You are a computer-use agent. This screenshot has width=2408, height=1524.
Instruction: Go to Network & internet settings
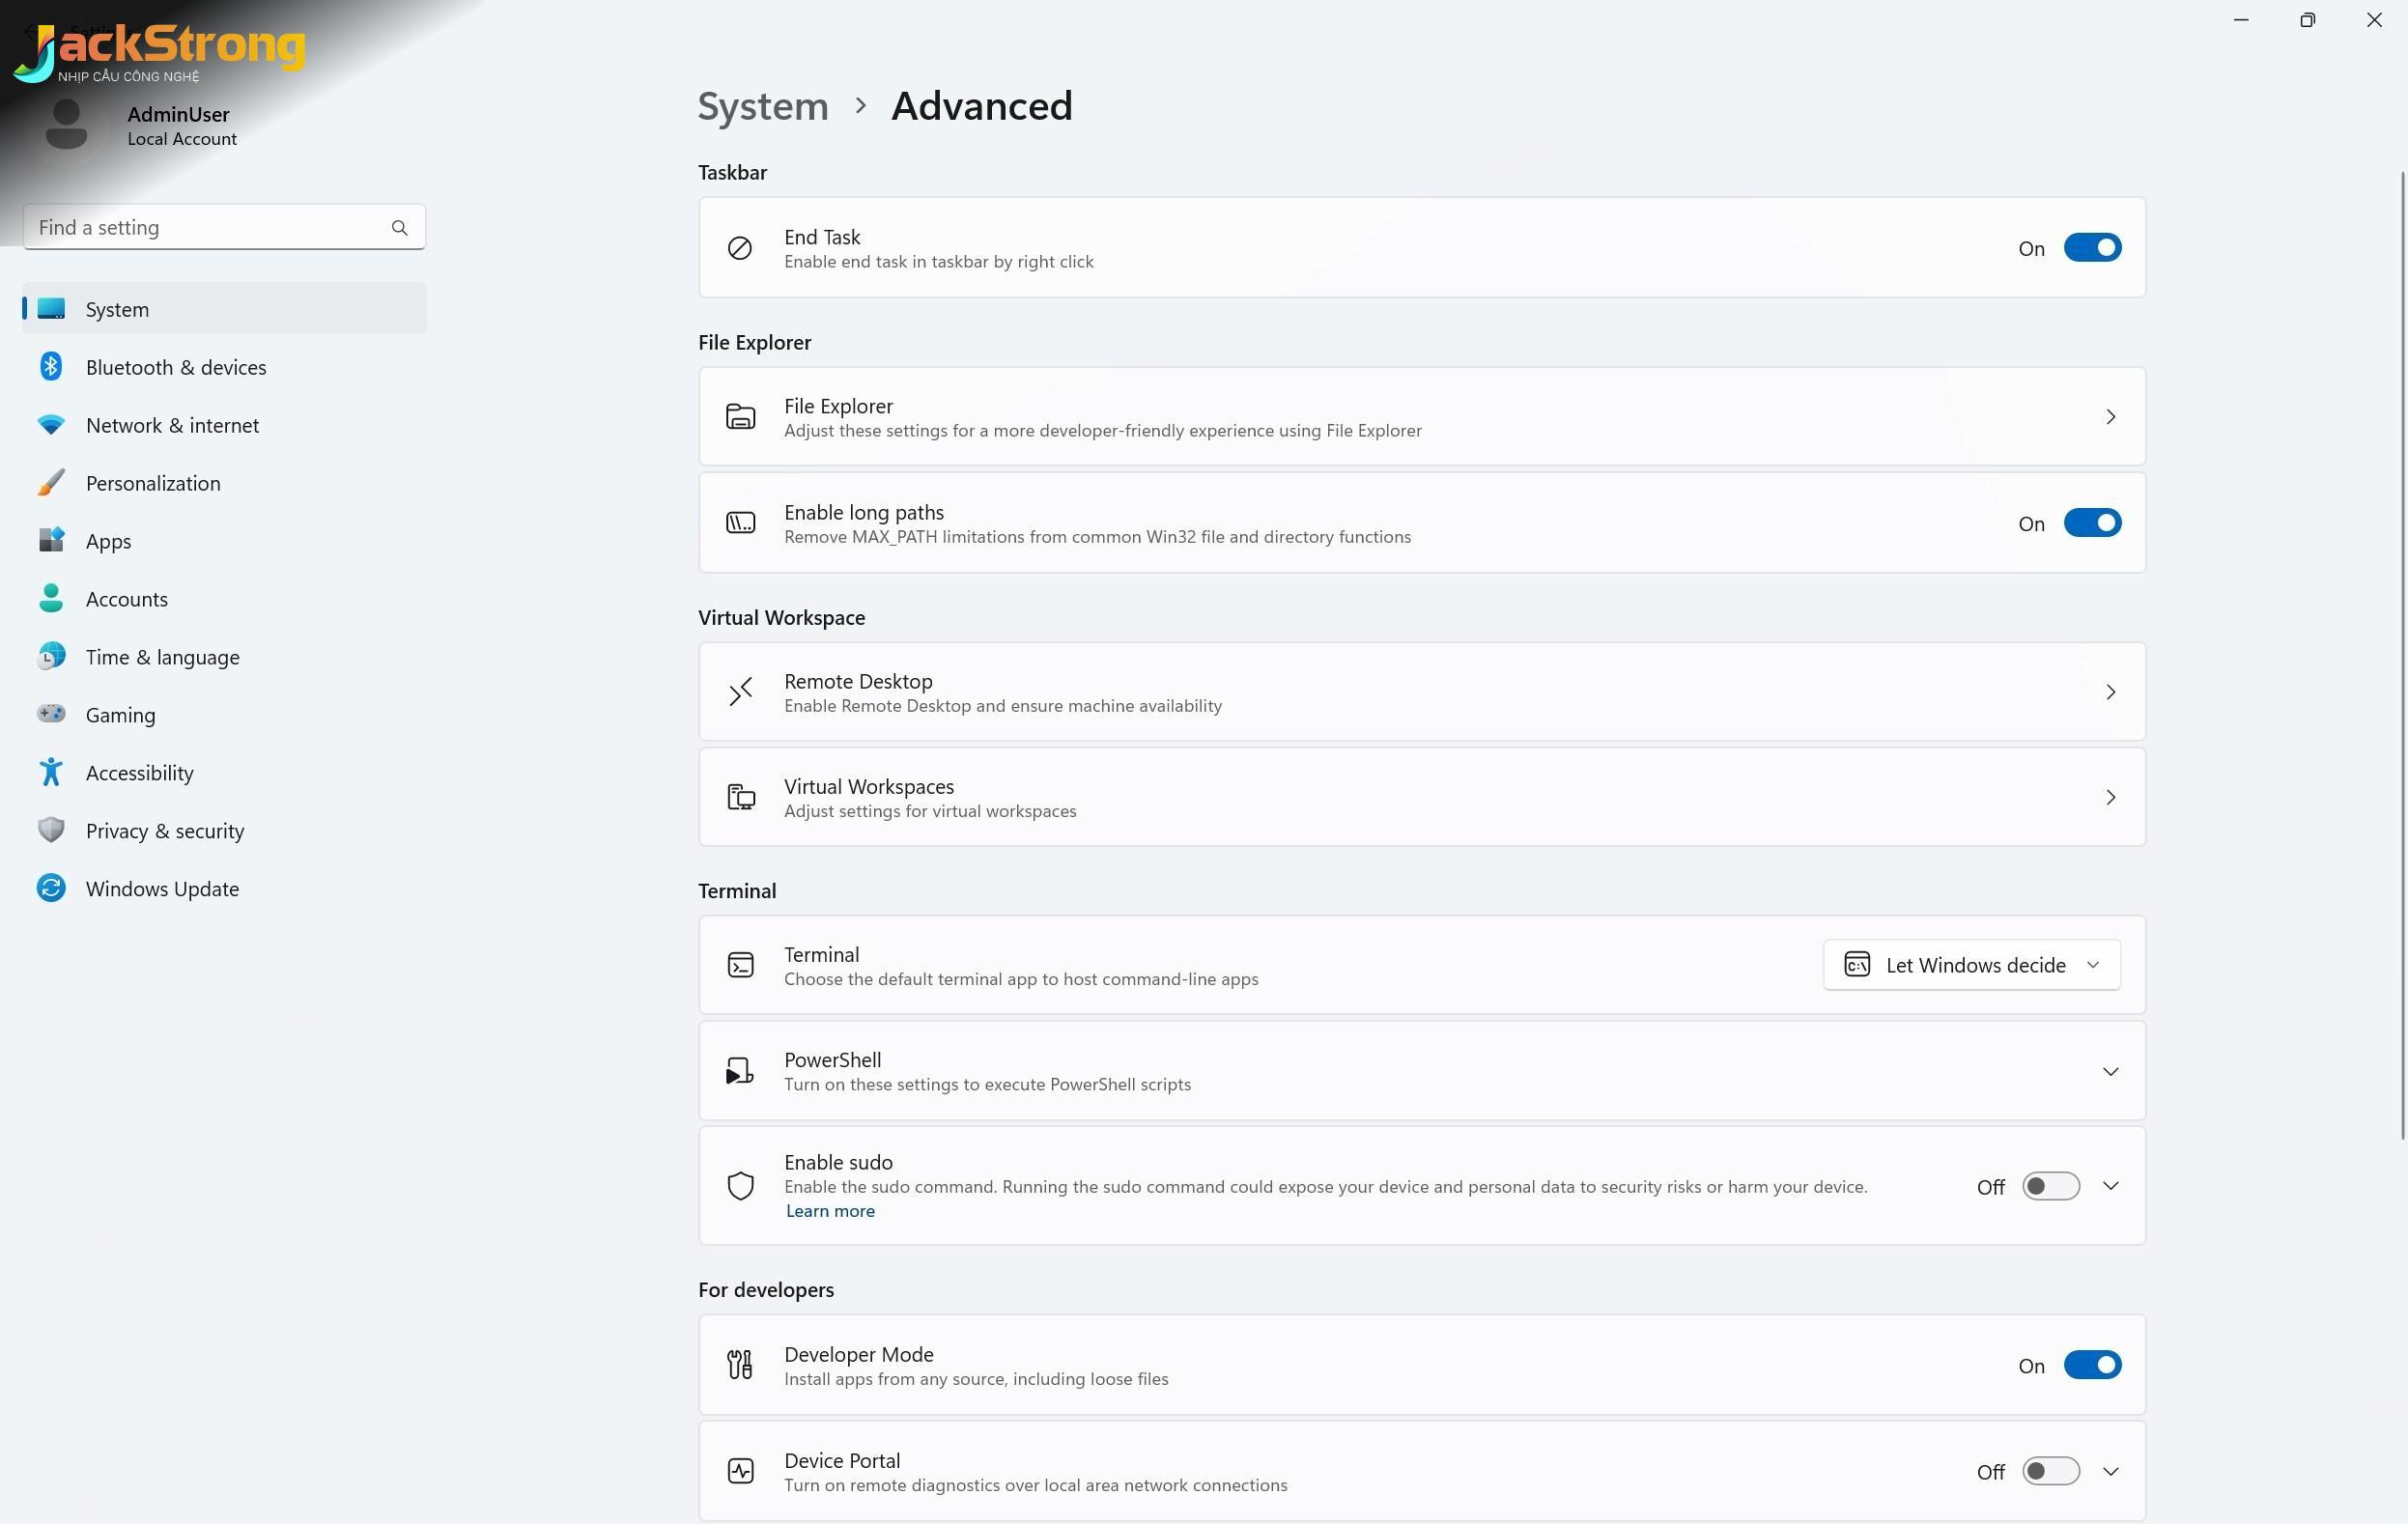(224, 425)
